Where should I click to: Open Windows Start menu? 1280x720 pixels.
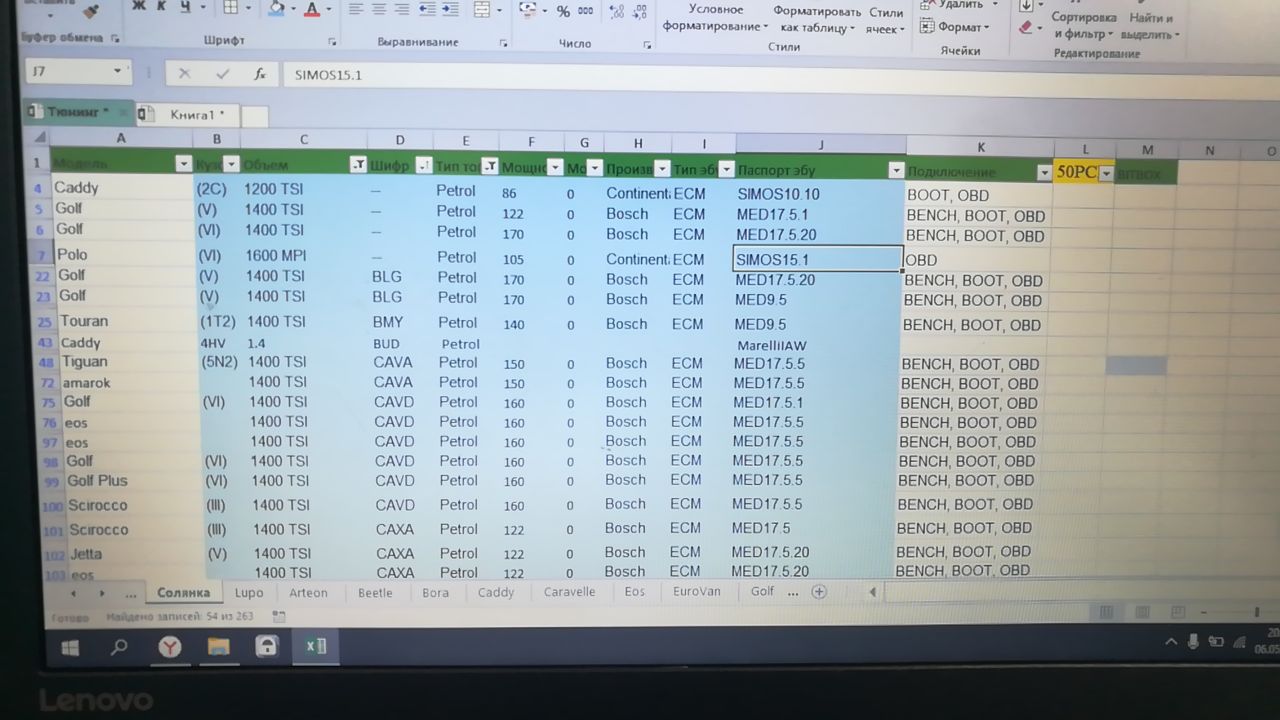(70, 648)
